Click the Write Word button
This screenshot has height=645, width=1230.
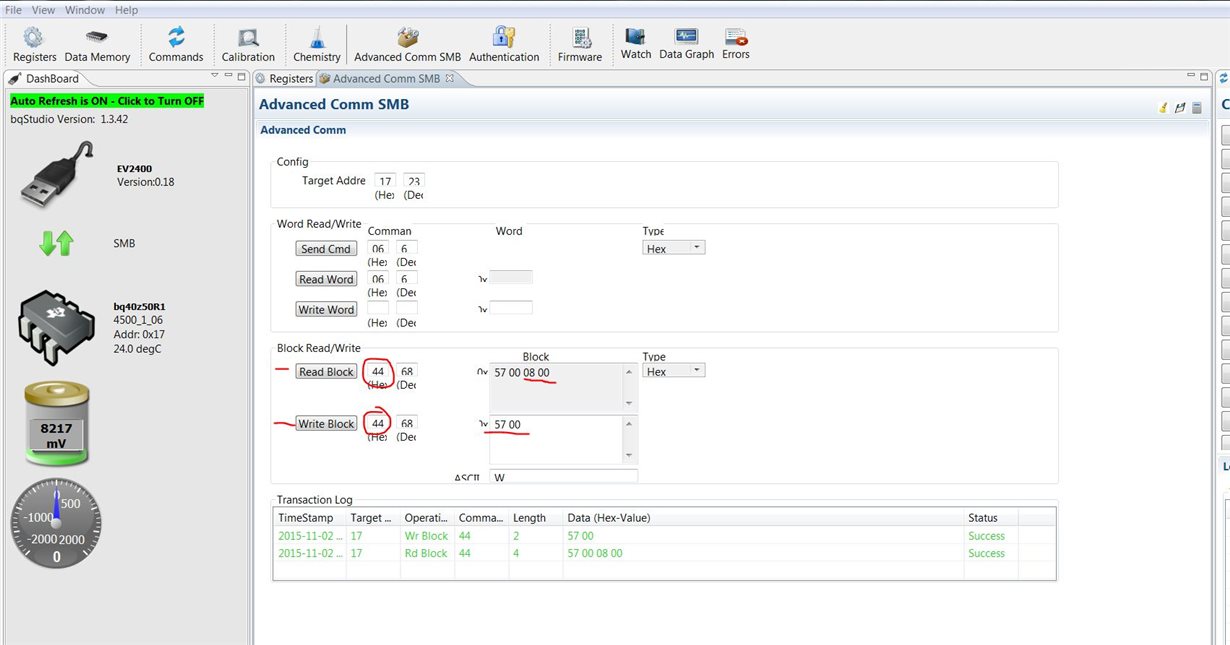point(326,309)
